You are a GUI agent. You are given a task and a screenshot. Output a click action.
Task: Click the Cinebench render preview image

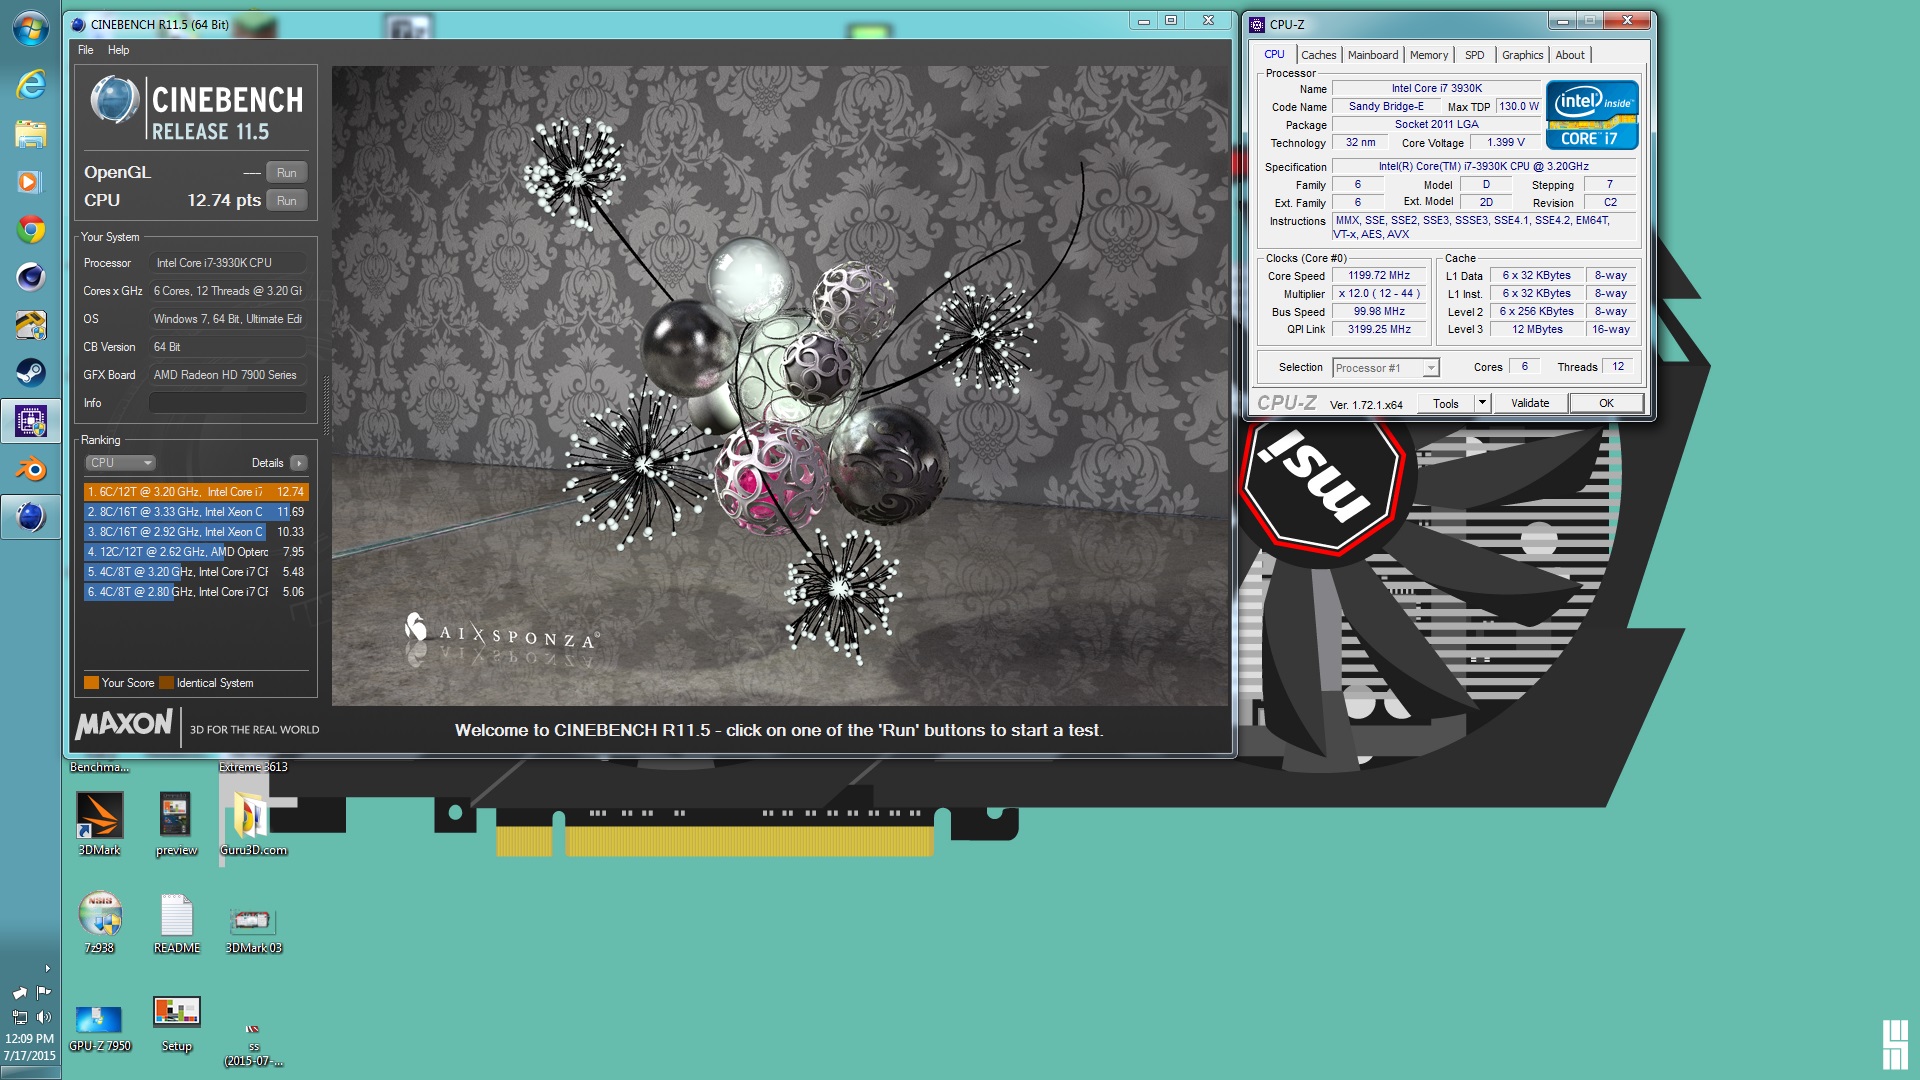780,386
